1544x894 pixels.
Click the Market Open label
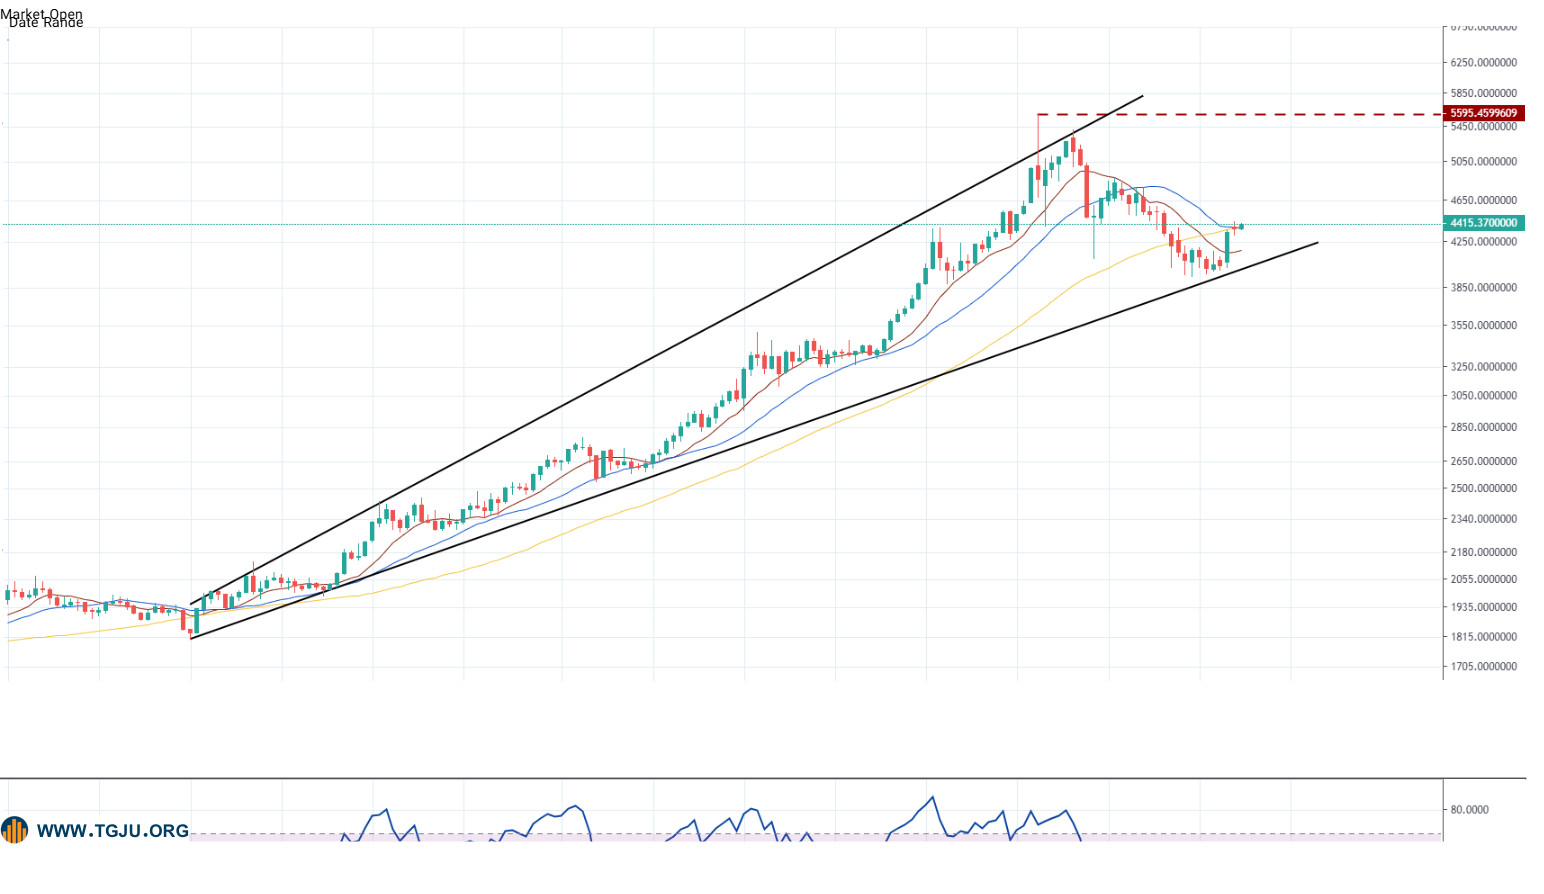click(x=42, y=15)
